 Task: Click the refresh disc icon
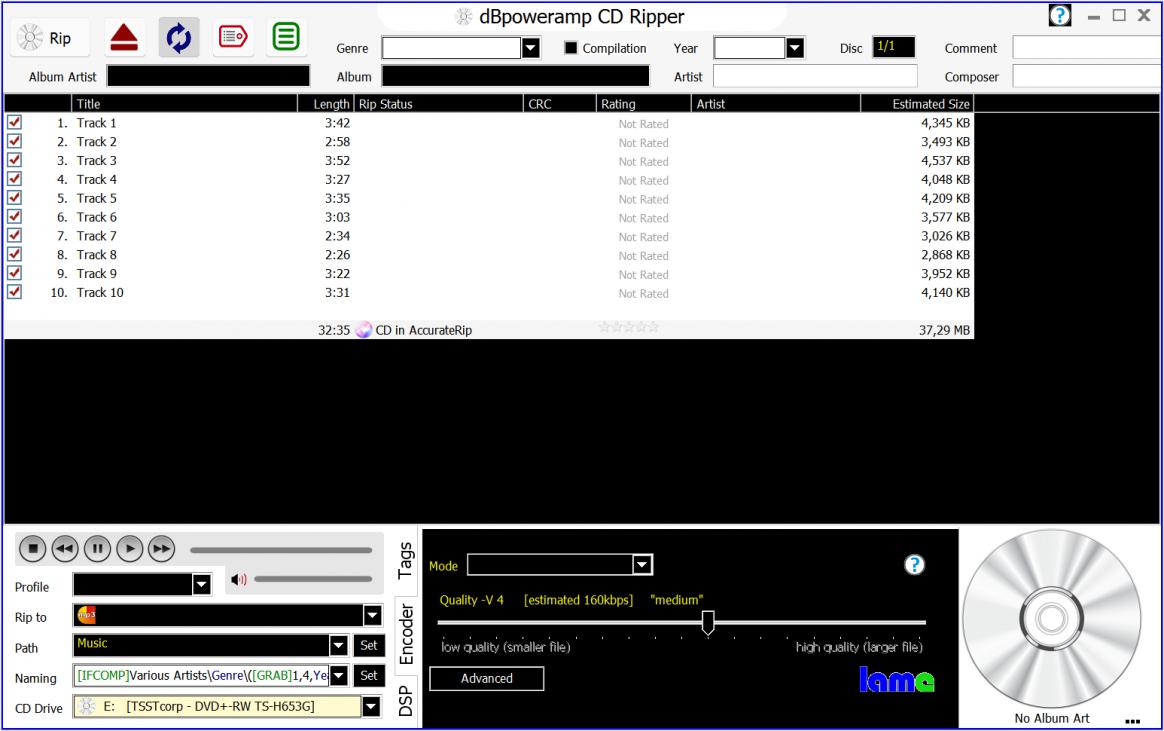point(178,38)
